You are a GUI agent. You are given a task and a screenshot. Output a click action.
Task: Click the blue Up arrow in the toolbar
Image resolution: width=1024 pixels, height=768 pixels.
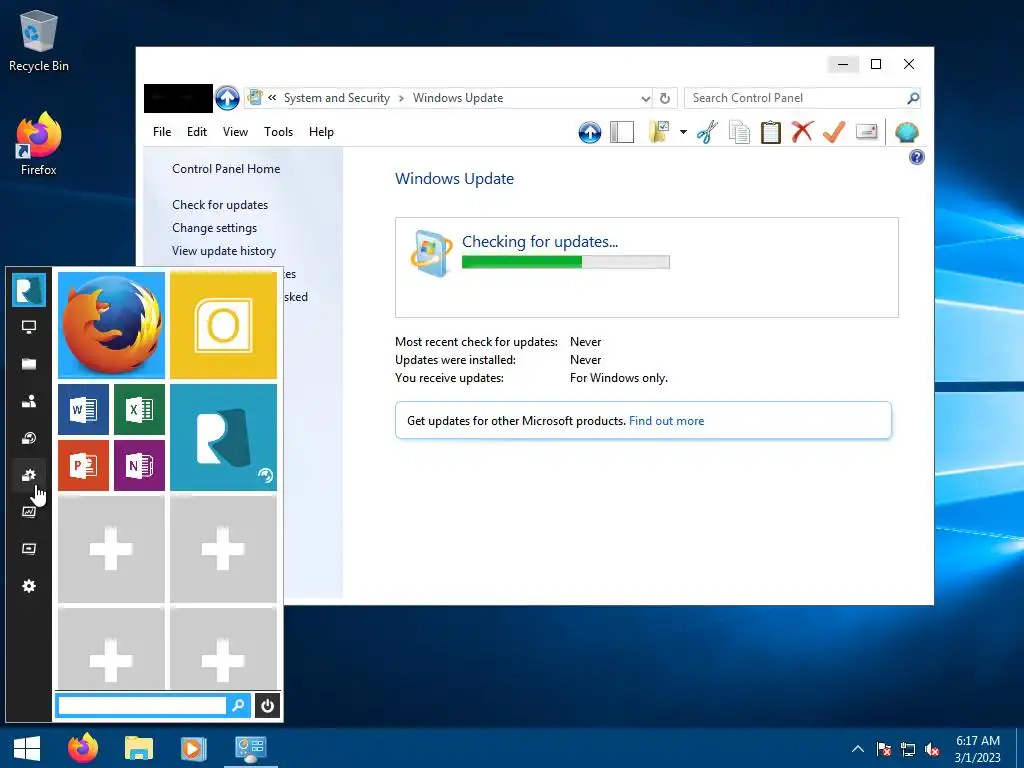click(x=590, y=133)
